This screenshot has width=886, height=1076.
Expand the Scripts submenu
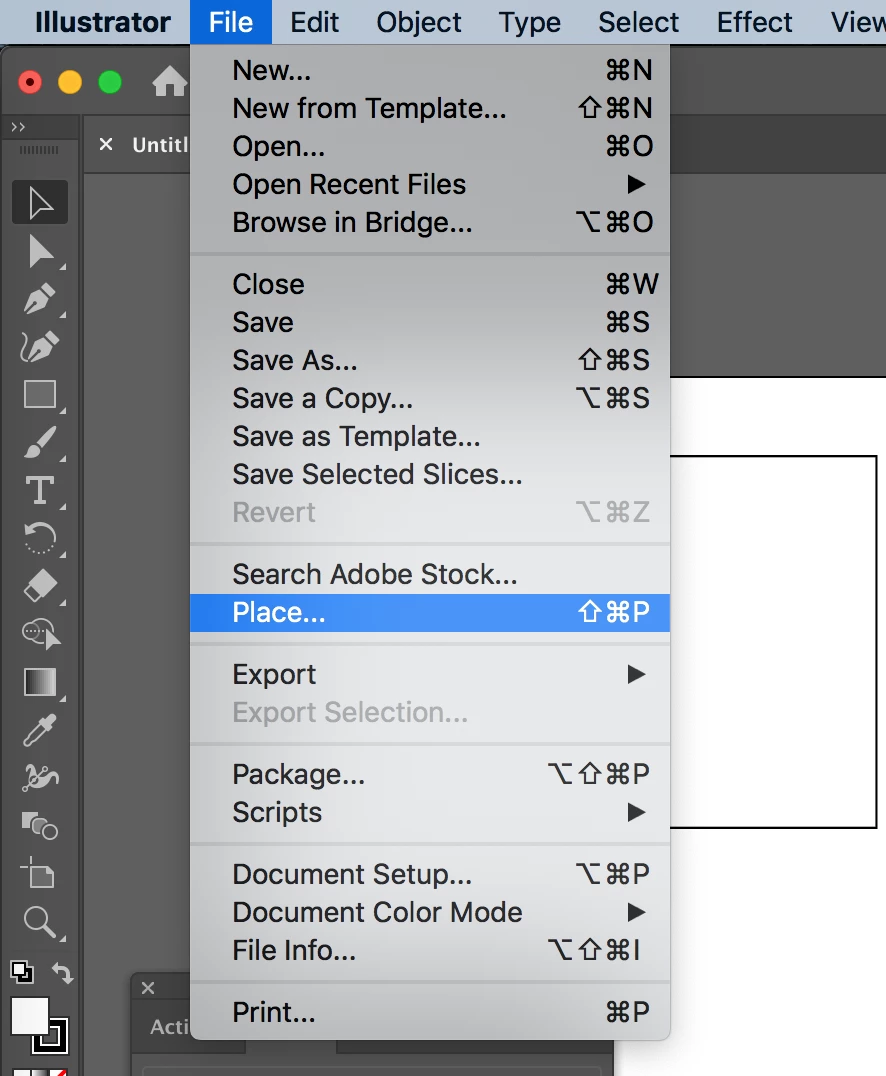pyautogui.click(x=430, y=812)
